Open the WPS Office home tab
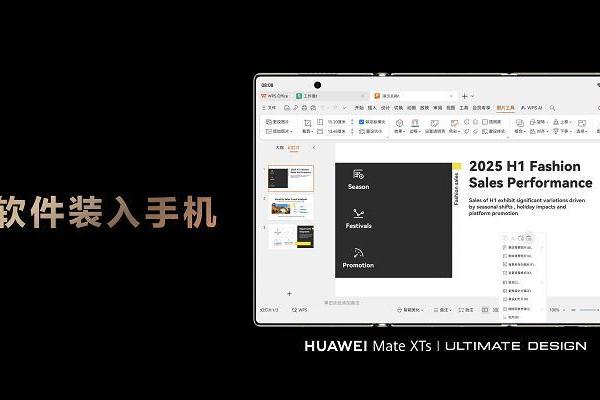Screen dimensions: 600x400 click(274, 96)
